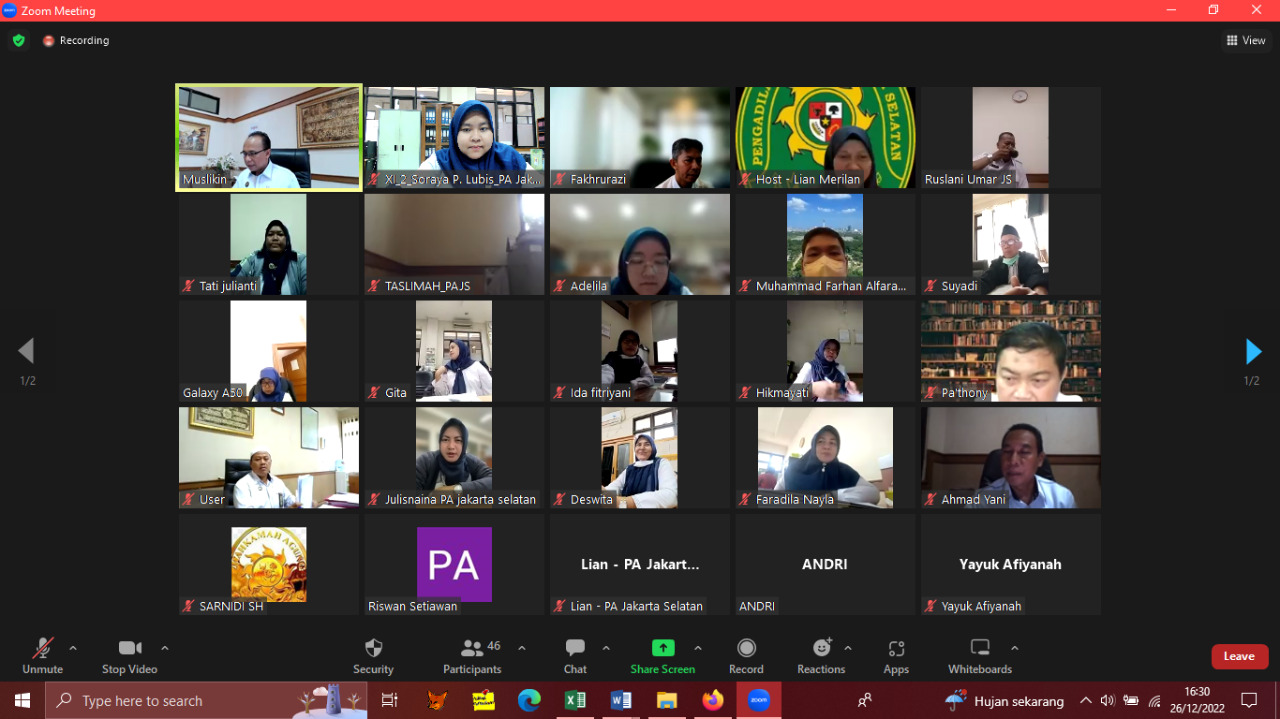
Task: Open the Security shield options
Action: pos(373,655)
